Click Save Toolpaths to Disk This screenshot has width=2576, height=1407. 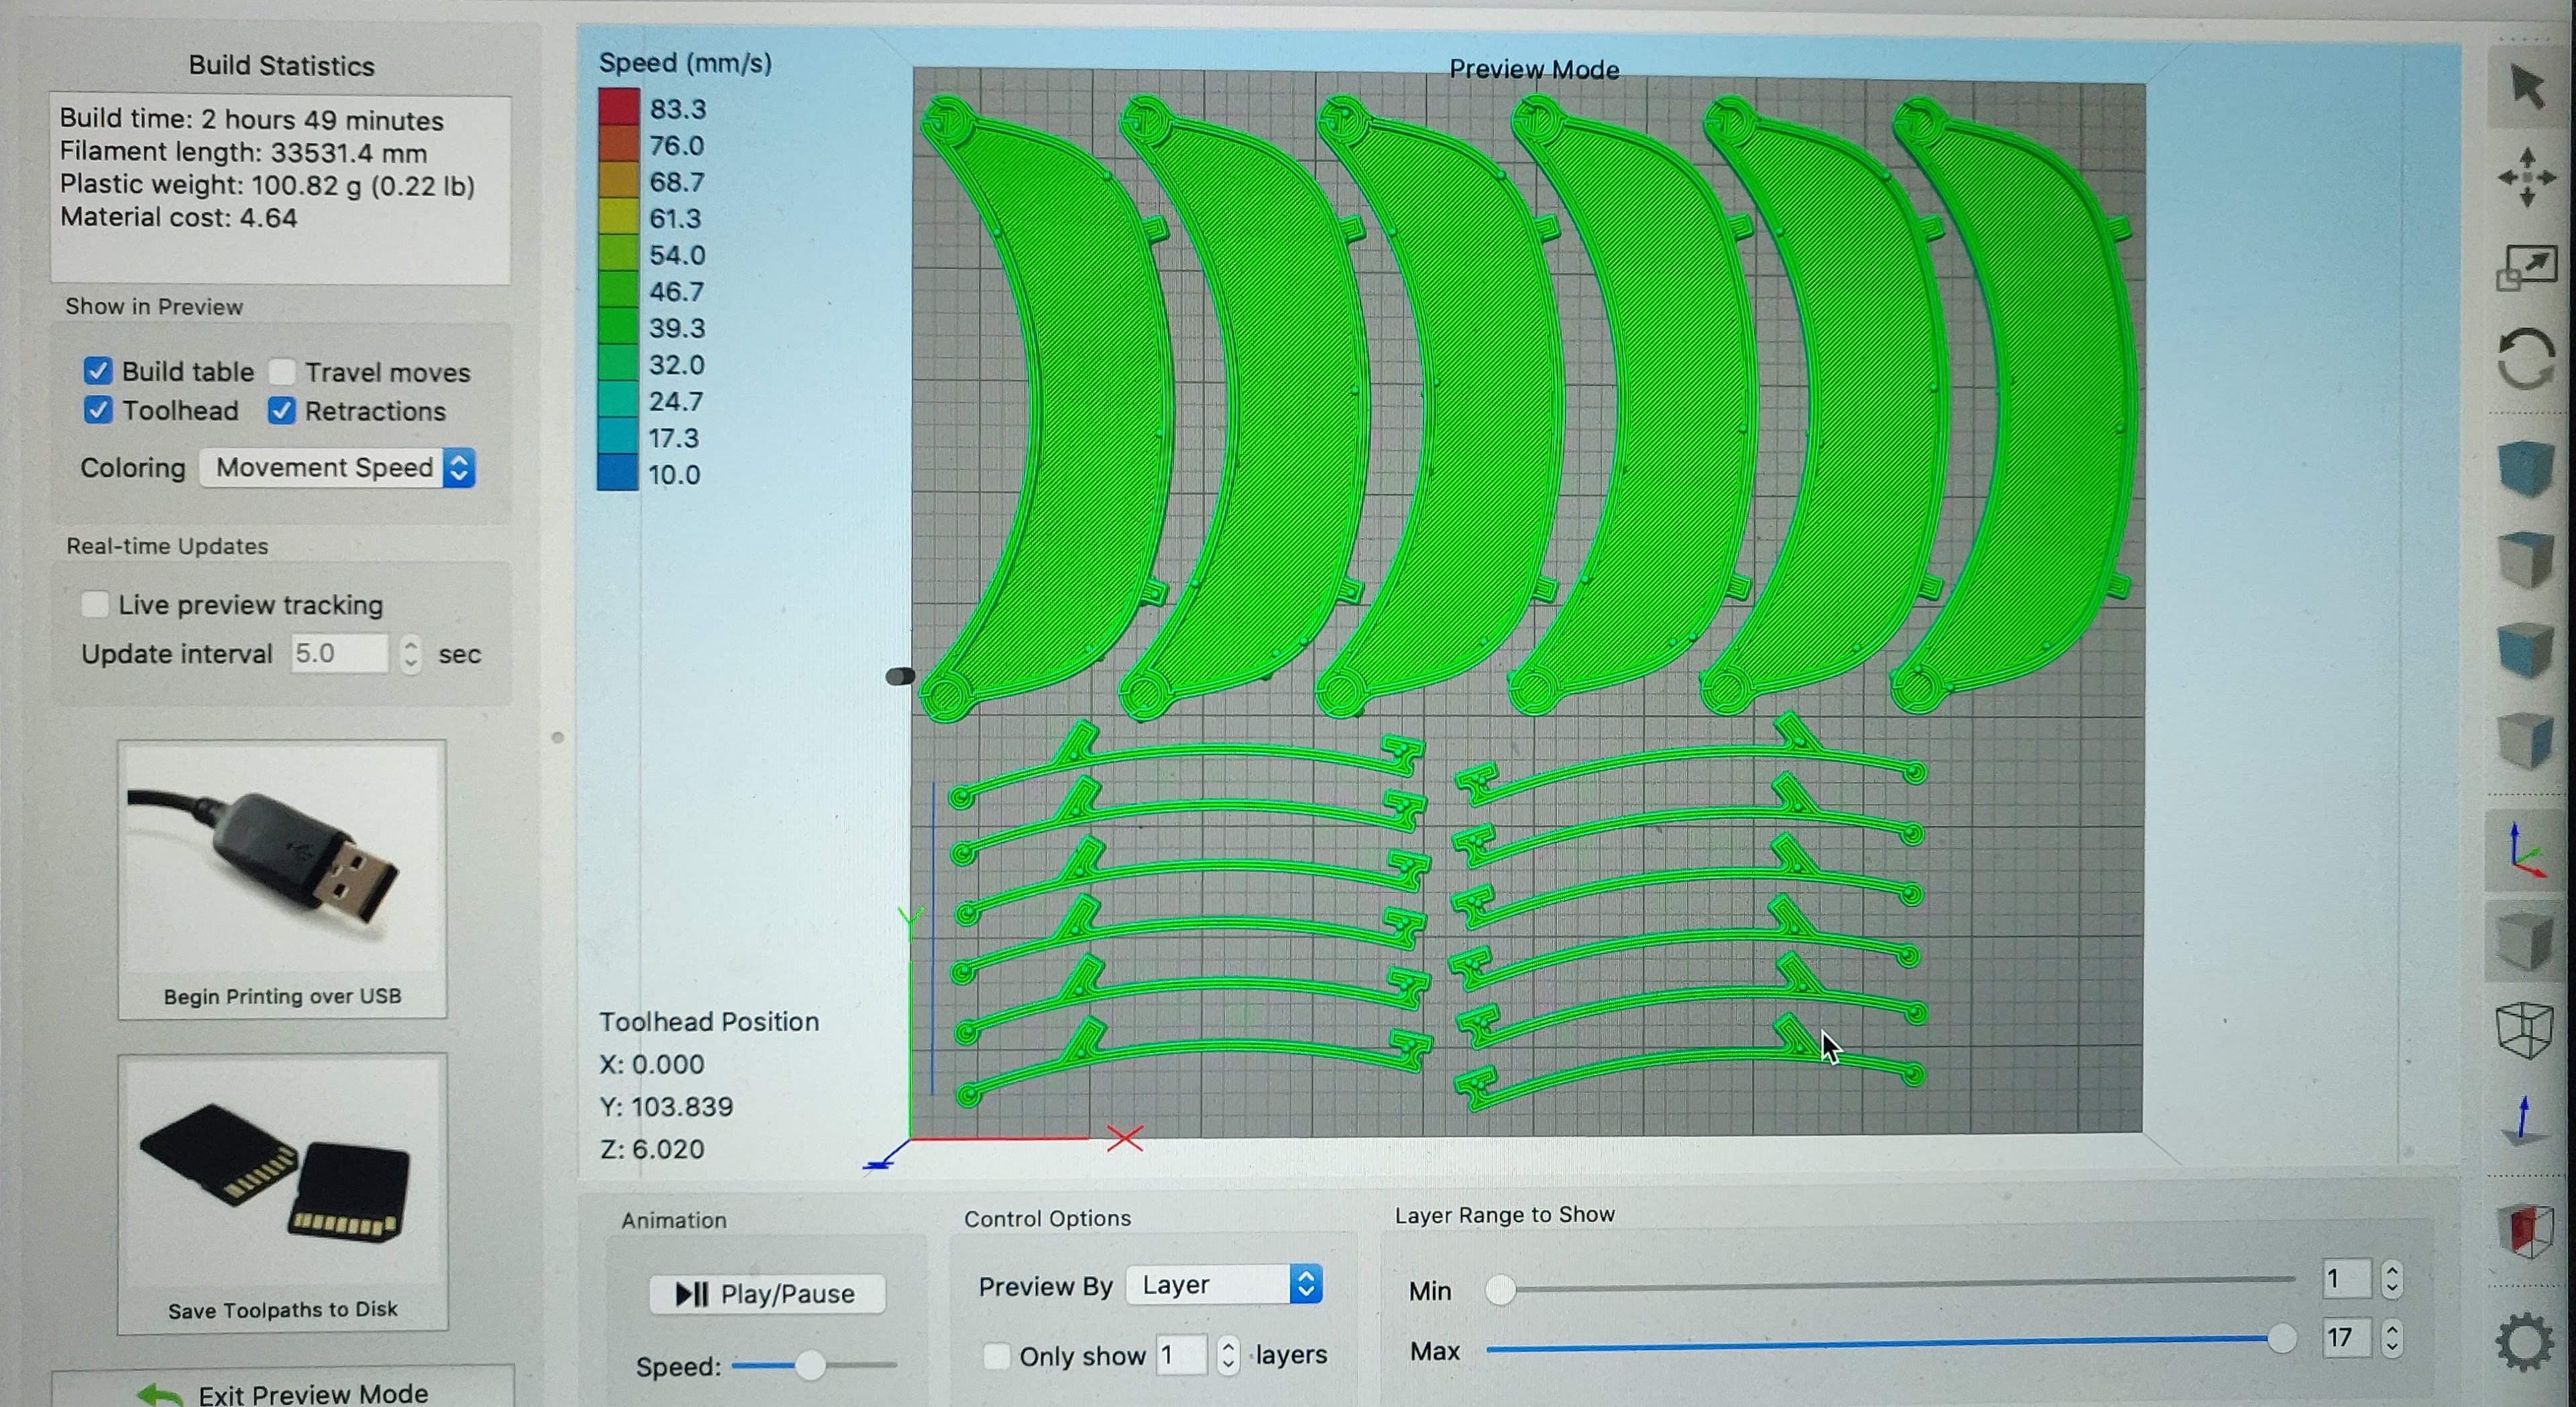point(282,1192)
